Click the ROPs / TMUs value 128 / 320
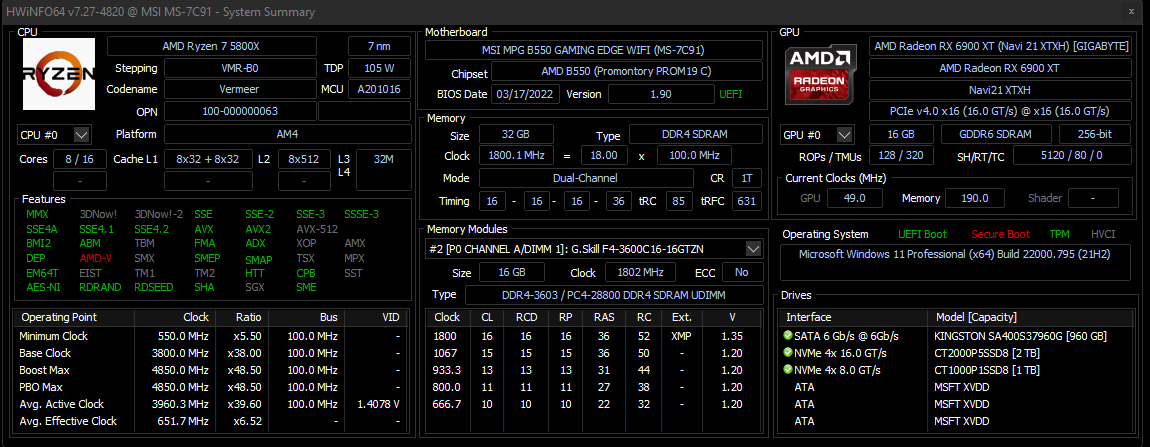The image size is (1150, 447). [901, 156]
